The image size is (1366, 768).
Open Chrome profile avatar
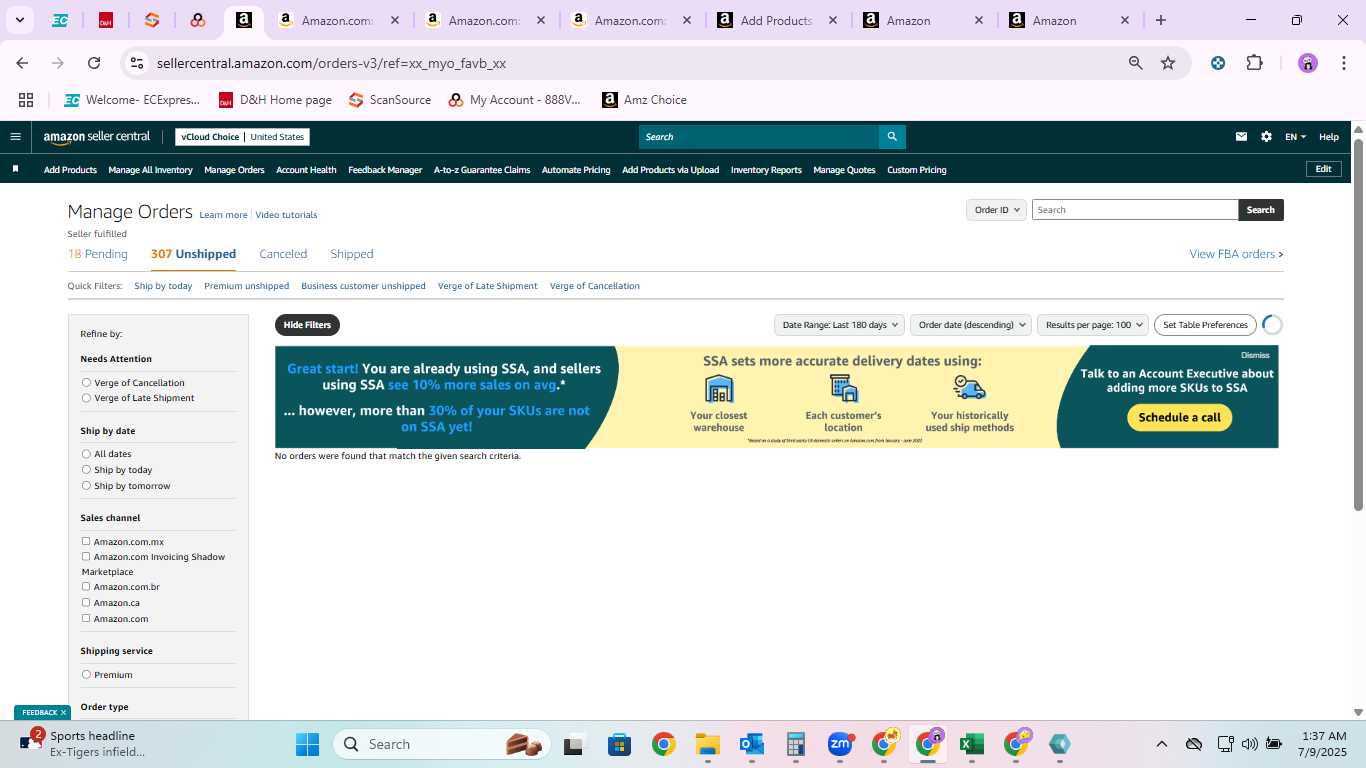pyautogui.click(x=1308, y=63)
